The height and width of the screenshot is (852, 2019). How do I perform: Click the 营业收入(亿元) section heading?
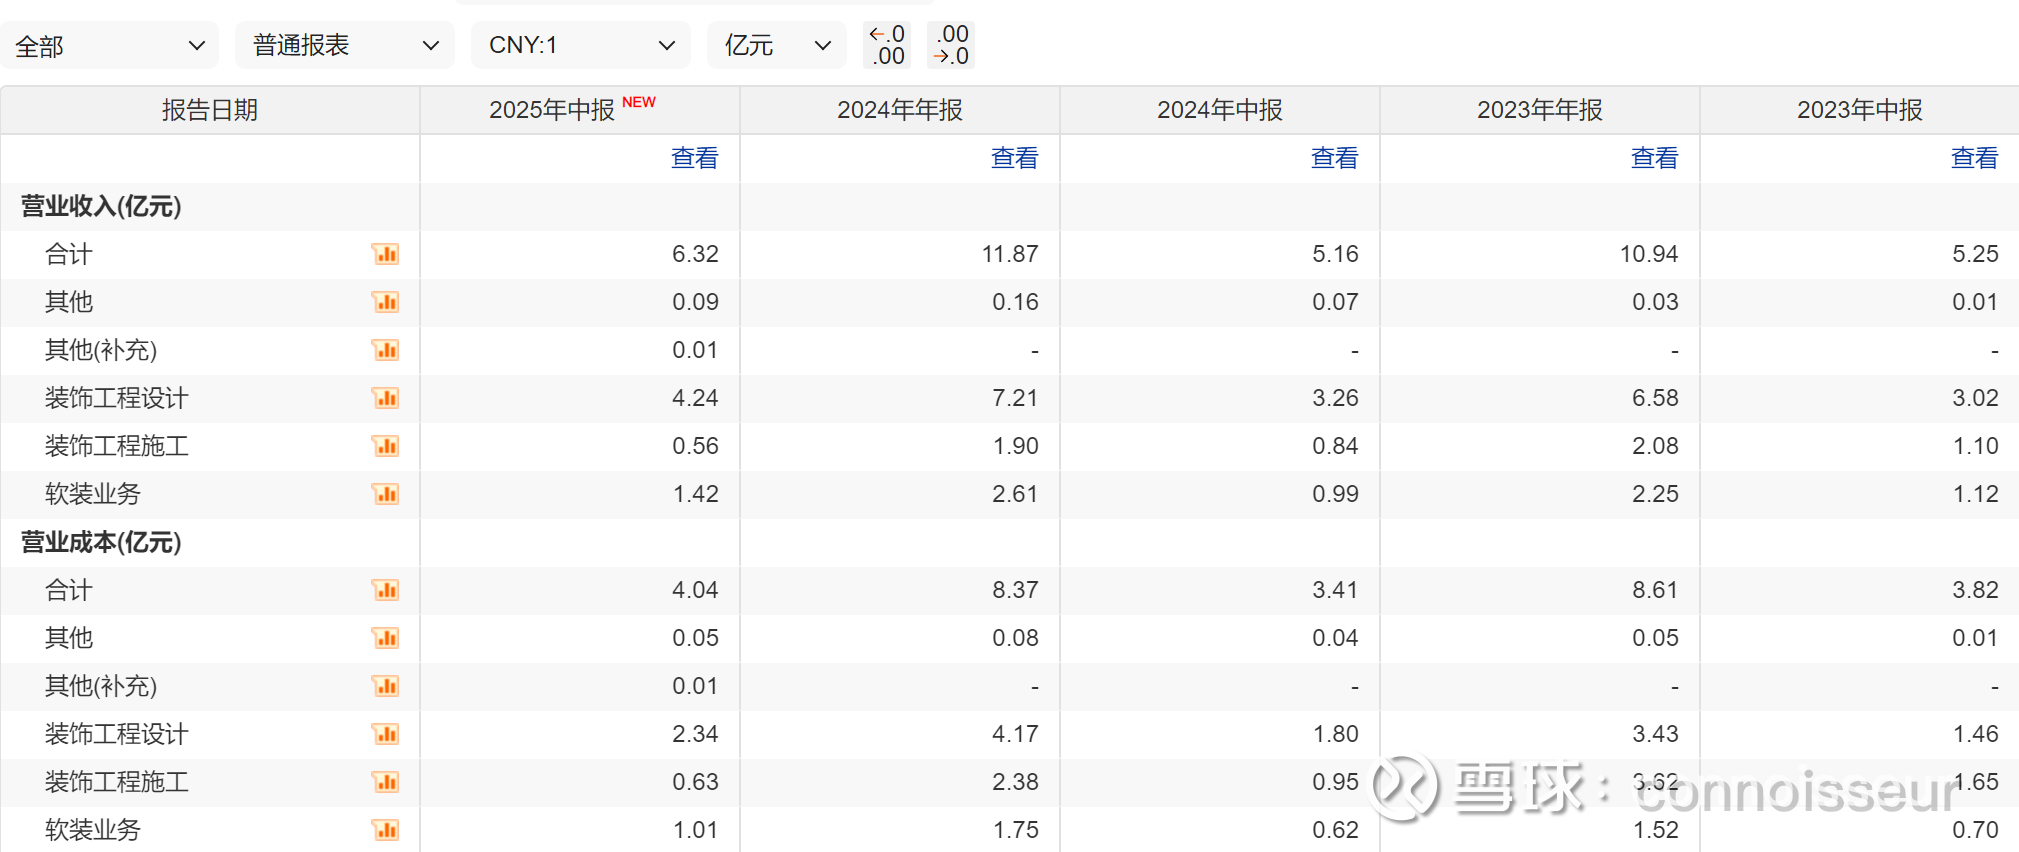pos(101,206)
